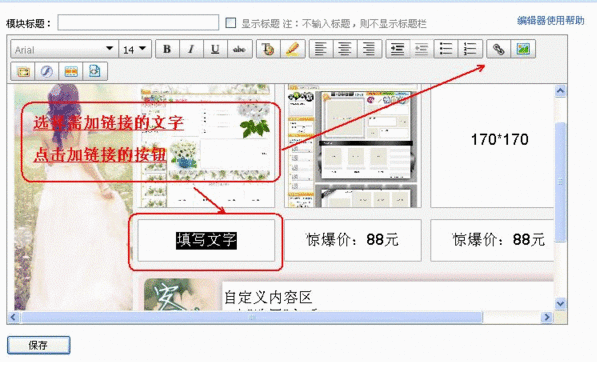
Task: Open the highlight background color tool
Action: (293, 49)
